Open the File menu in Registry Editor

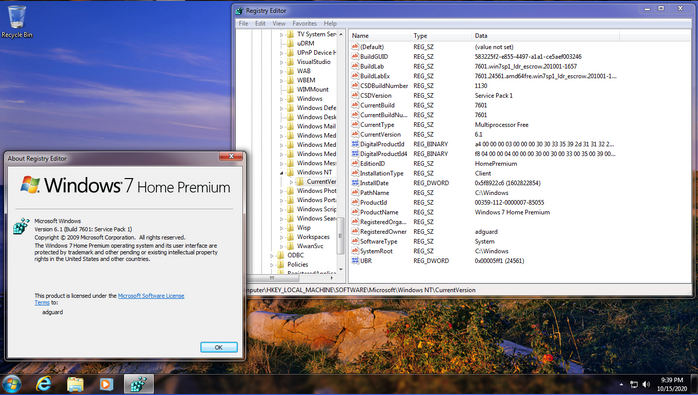pos(243,24)
